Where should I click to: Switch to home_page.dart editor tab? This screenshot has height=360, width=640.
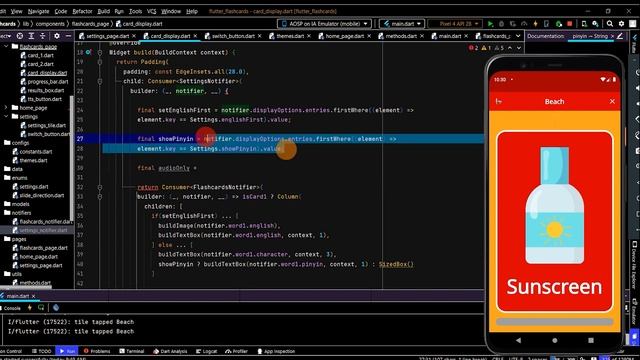click(x=344, y=36)
